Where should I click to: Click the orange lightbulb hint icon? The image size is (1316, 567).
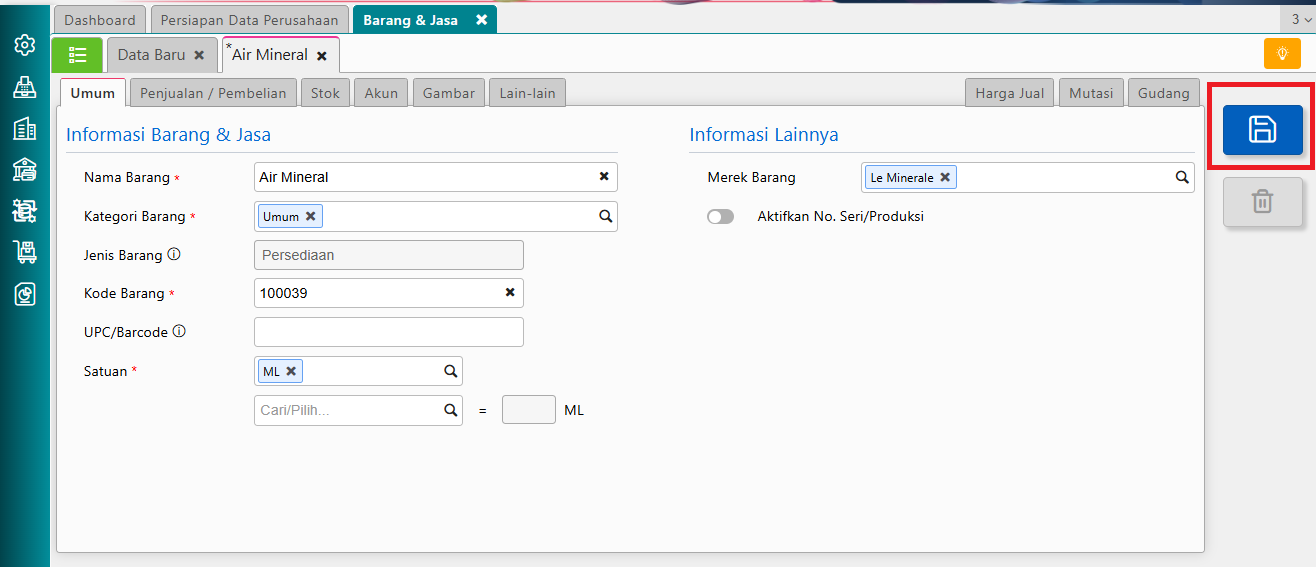pos(1282,53)
